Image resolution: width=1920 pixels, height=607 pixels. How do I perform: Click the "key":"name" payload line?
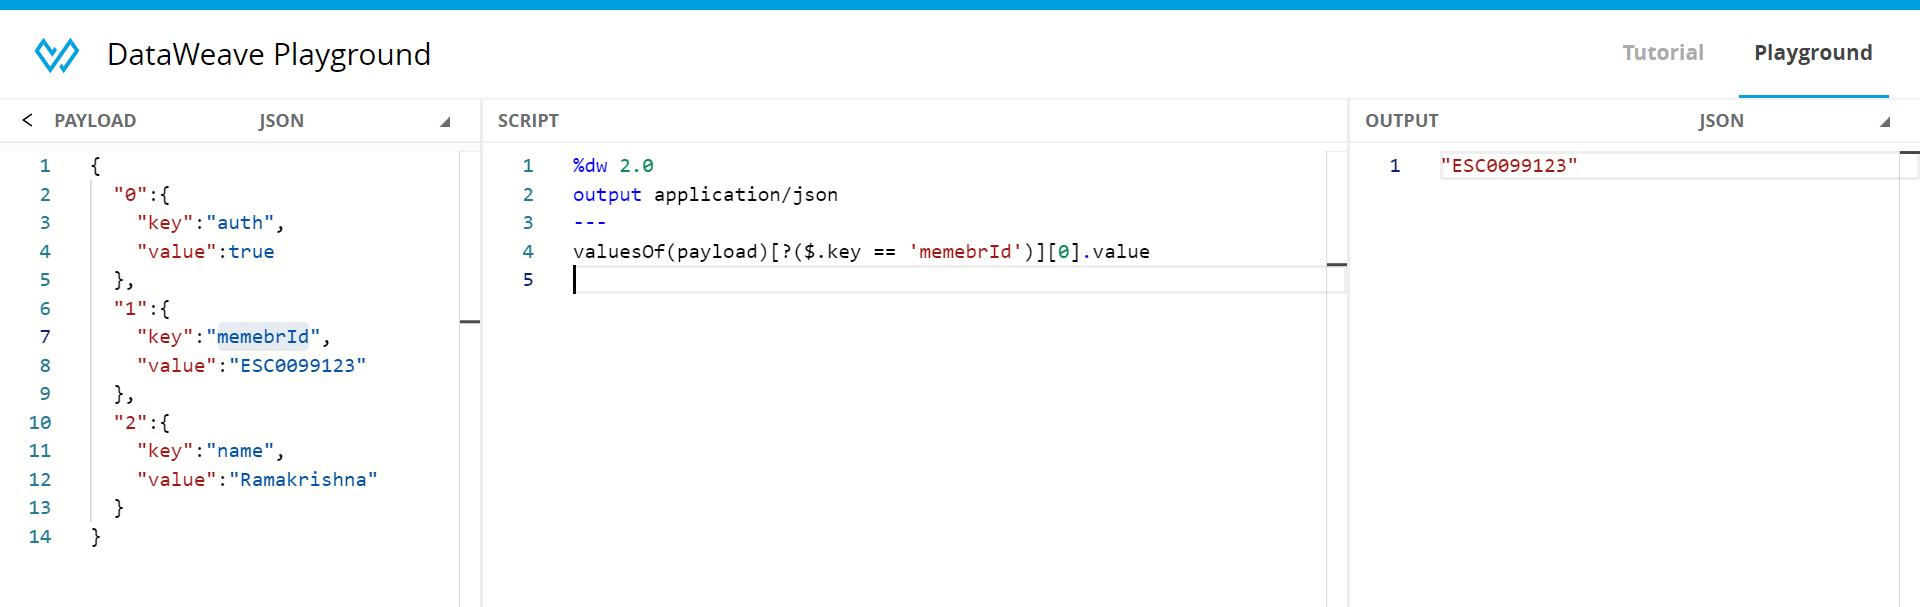click(x=210, y=451)
